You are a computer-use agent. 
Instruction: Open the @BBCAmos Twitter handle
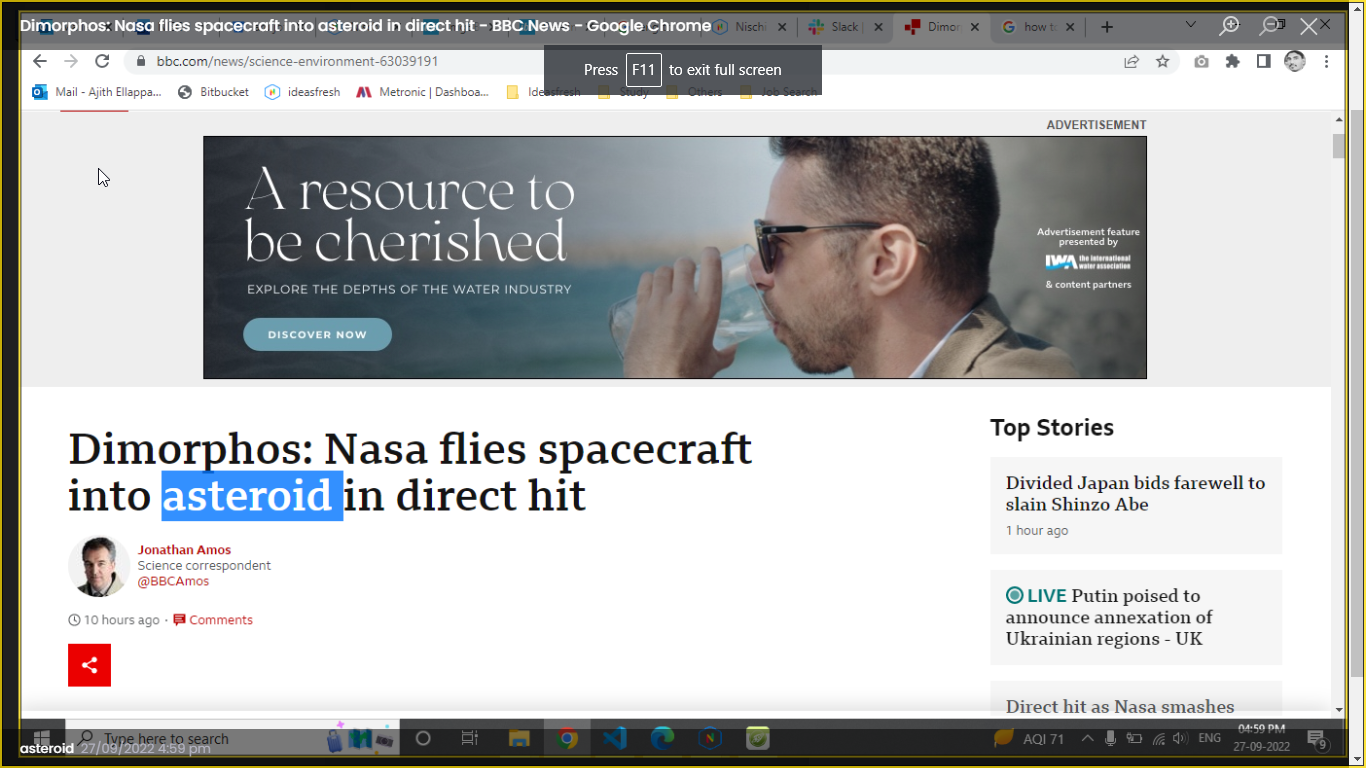[x=173, y=581]
